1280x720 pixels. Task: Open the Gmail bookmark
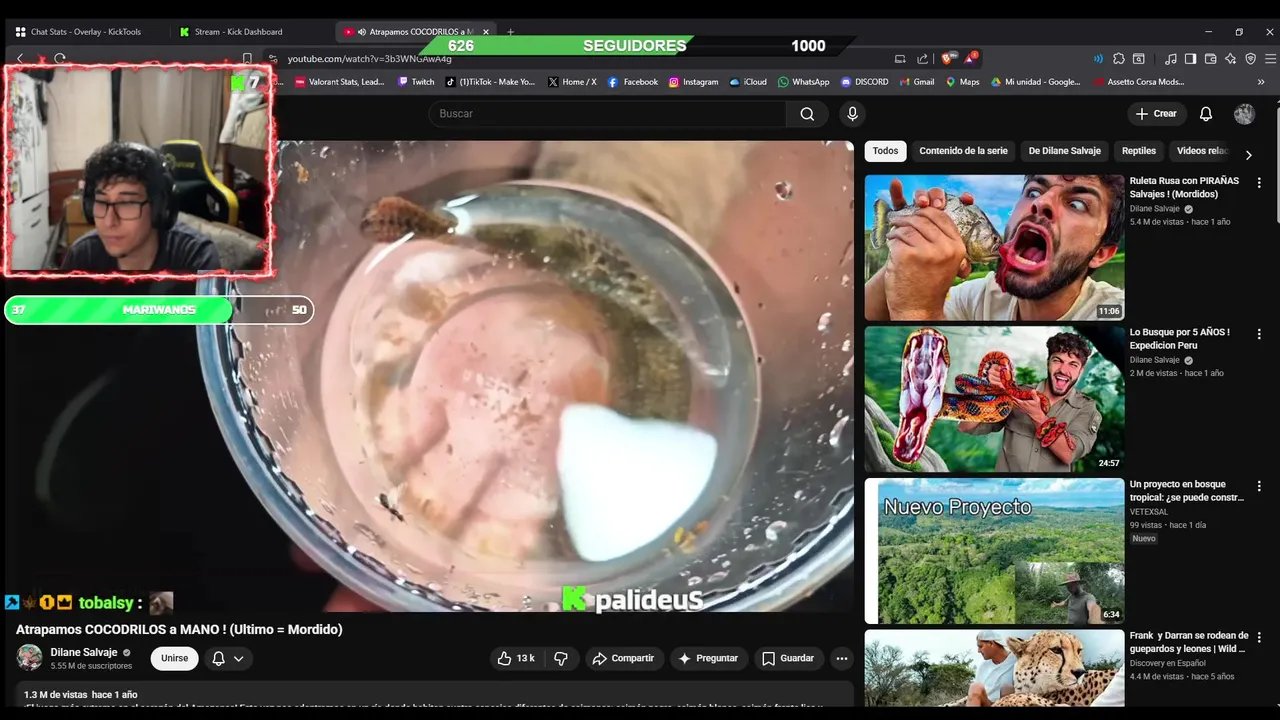click(x=917, y=82)
